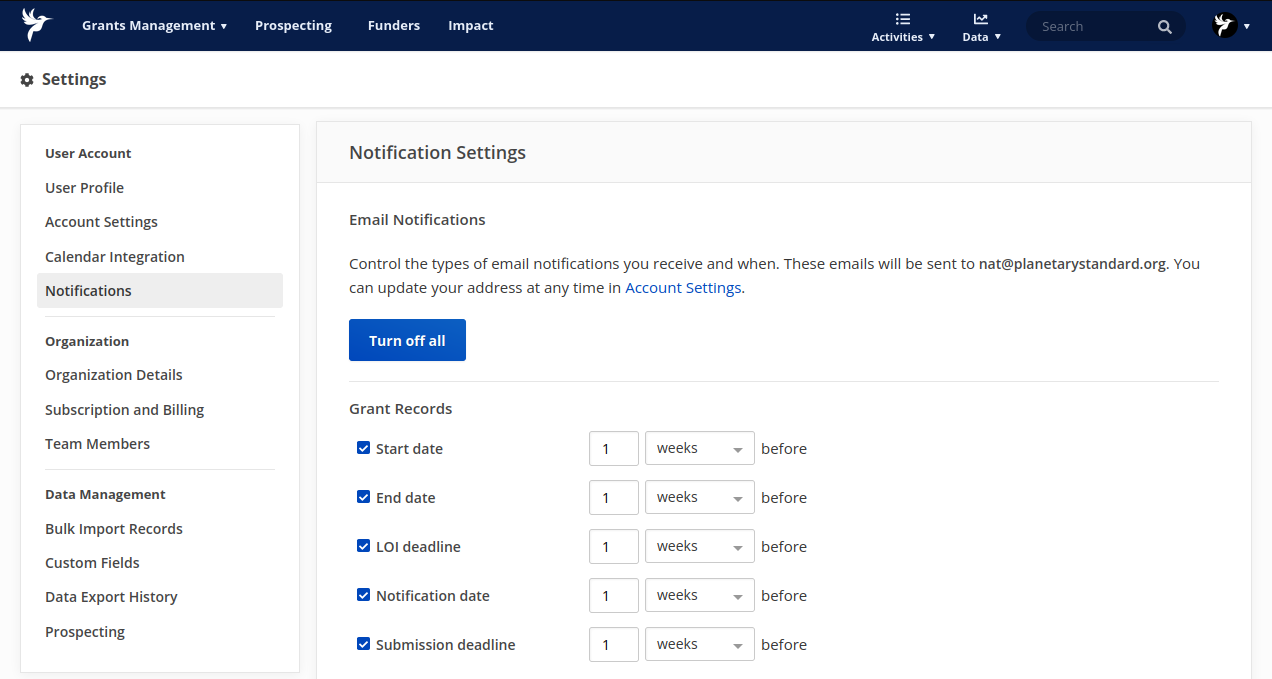Follow the Account Settings link in the description
The width and height of the screenshot is (1272, 679).
click(x=683, y=288)
